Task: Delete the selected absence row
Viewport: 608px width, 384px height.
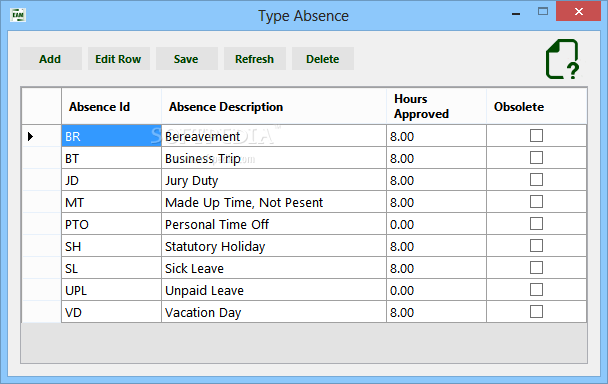Action: coord(323,59)
